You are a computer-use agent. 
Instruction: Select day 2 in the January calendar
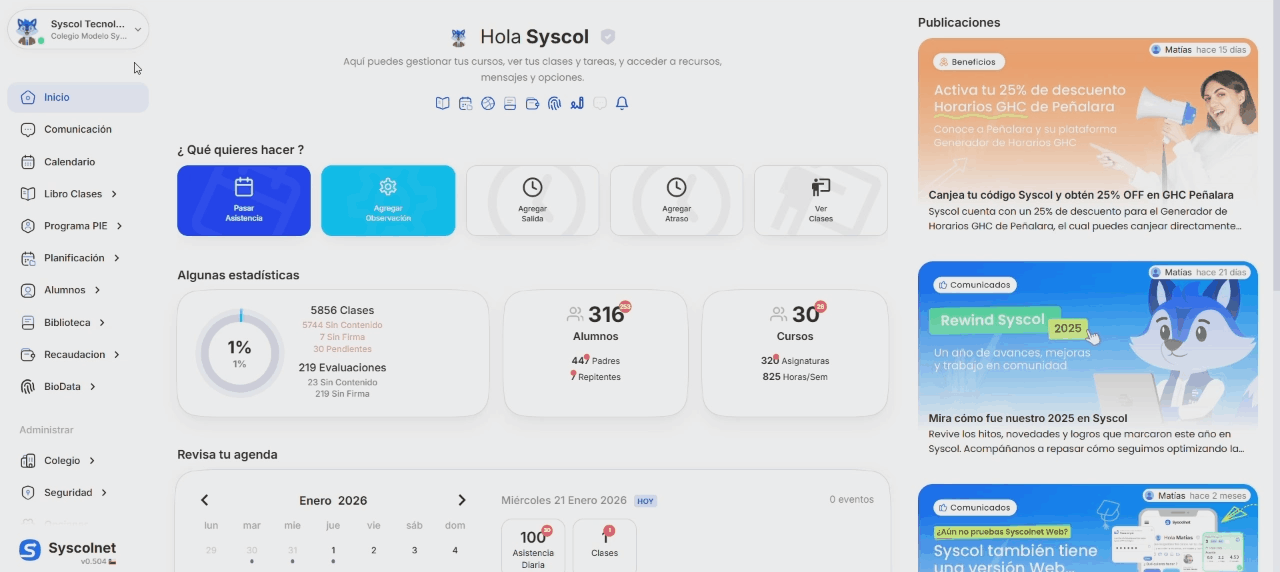point(374,550)
